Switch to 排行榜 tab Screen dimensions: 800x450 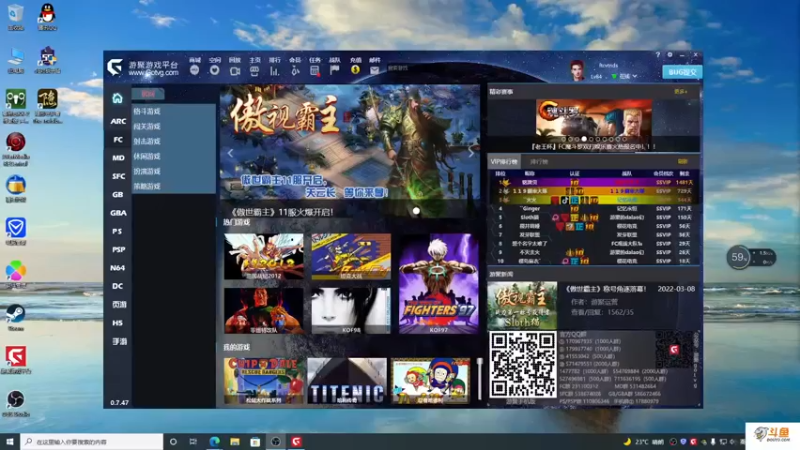click(539, 162)
